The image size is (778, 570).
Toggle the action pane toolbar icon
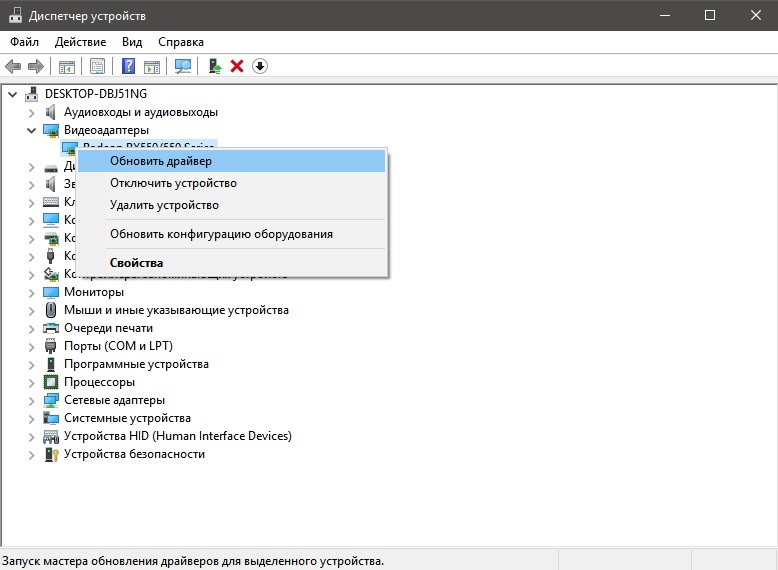point(152,66)
